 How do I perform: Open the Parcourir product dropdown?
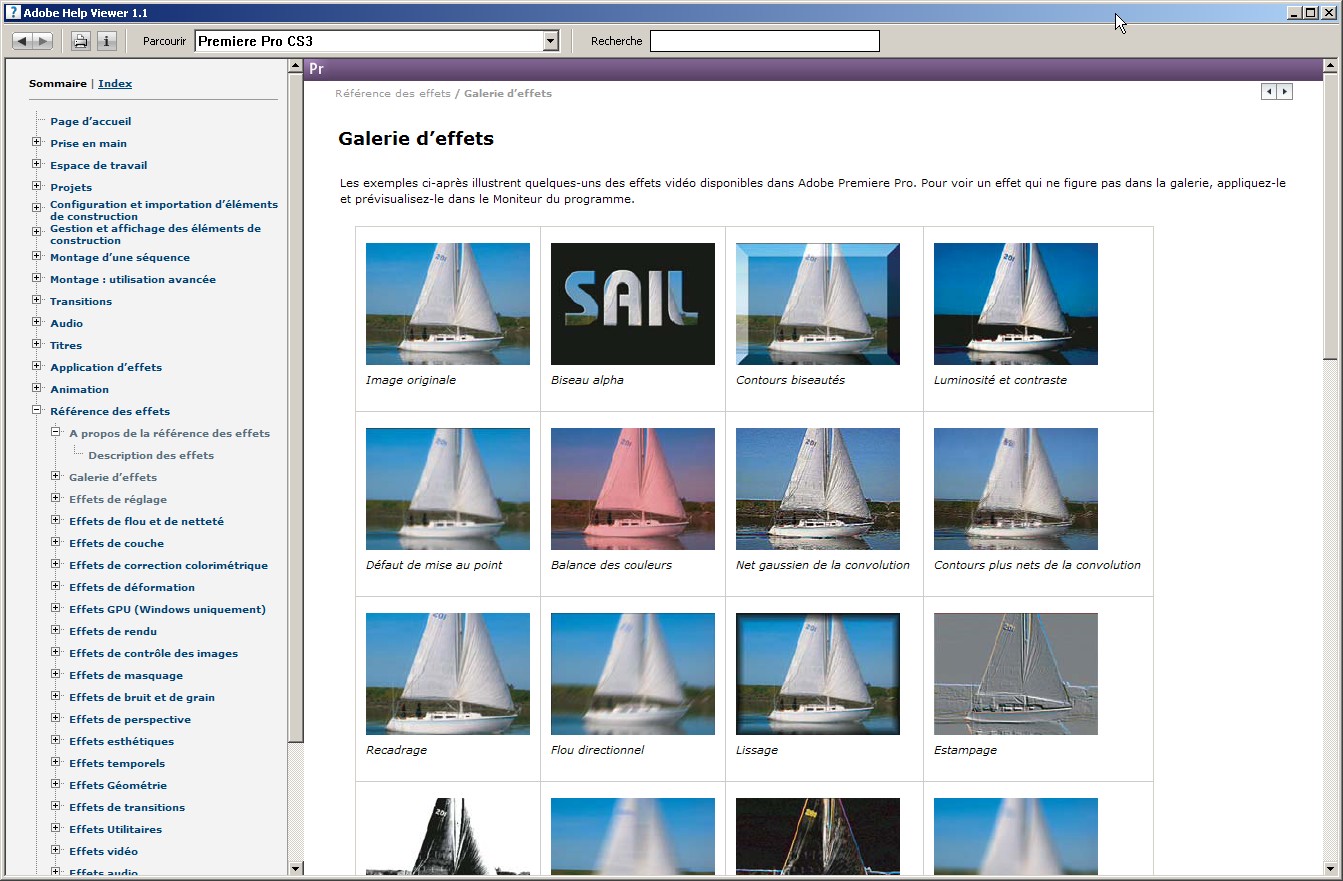pos(550,41)
